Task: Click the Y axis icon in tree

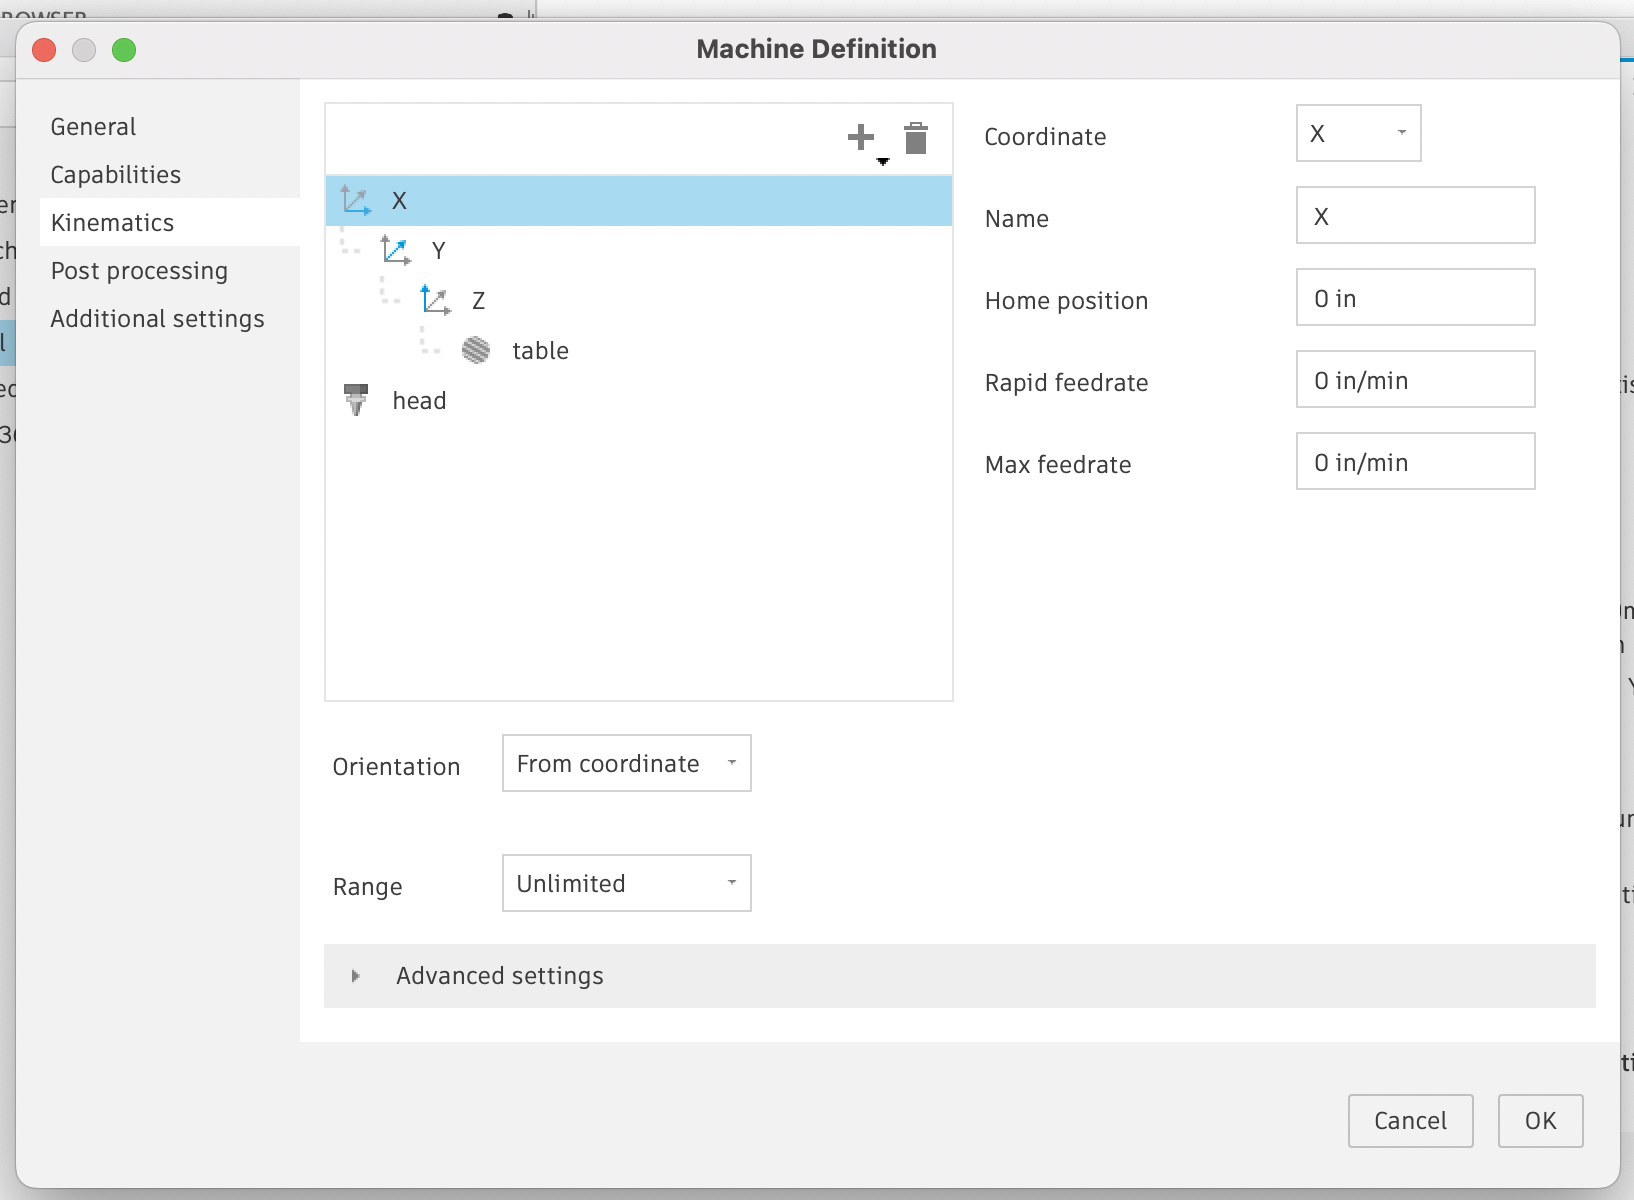Action: point(395,250)
